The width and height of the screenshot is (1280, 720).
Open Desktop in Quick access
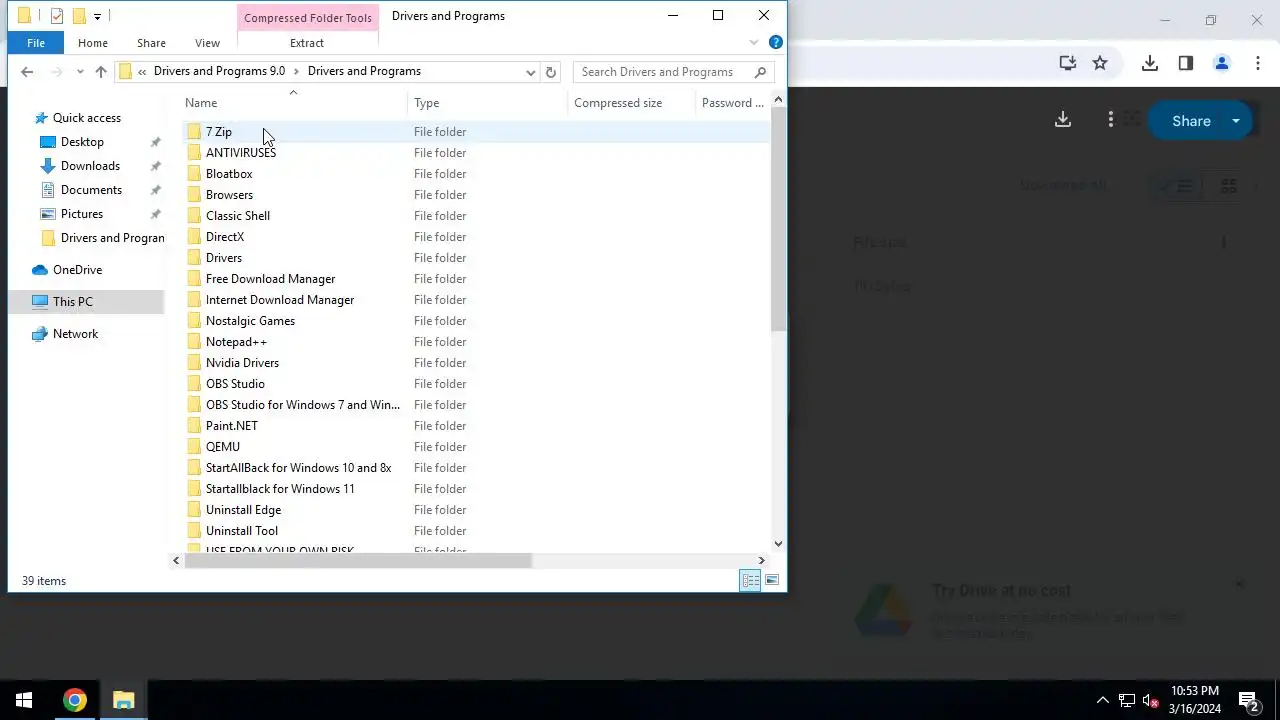[82, 142]
